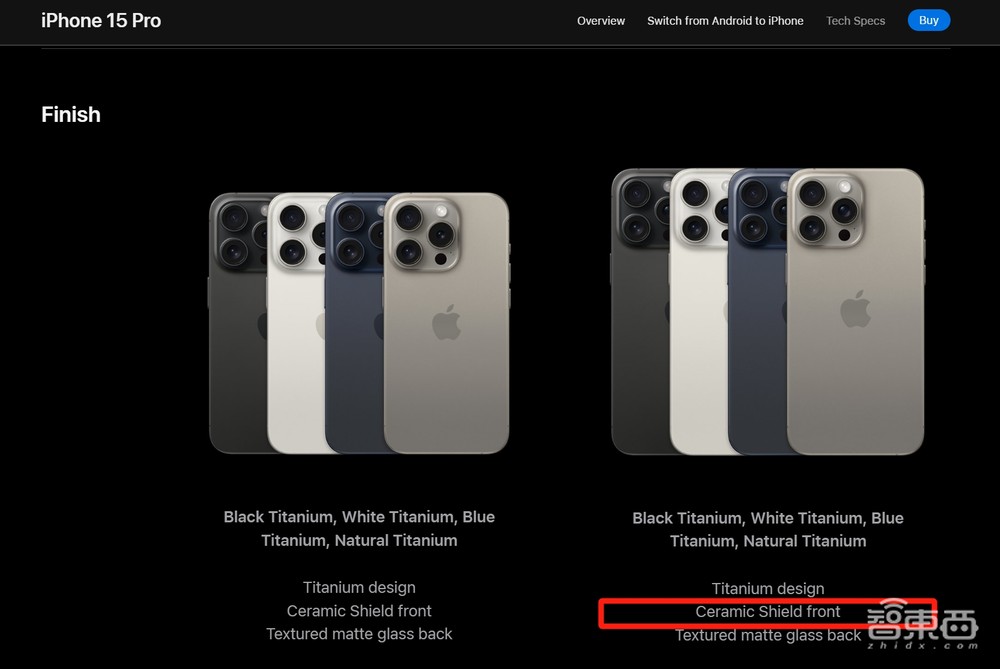Image resolution: width=1000 pixels, height=669 pixels.
Task: Click the Finish section heading
Action: point(71,115)
